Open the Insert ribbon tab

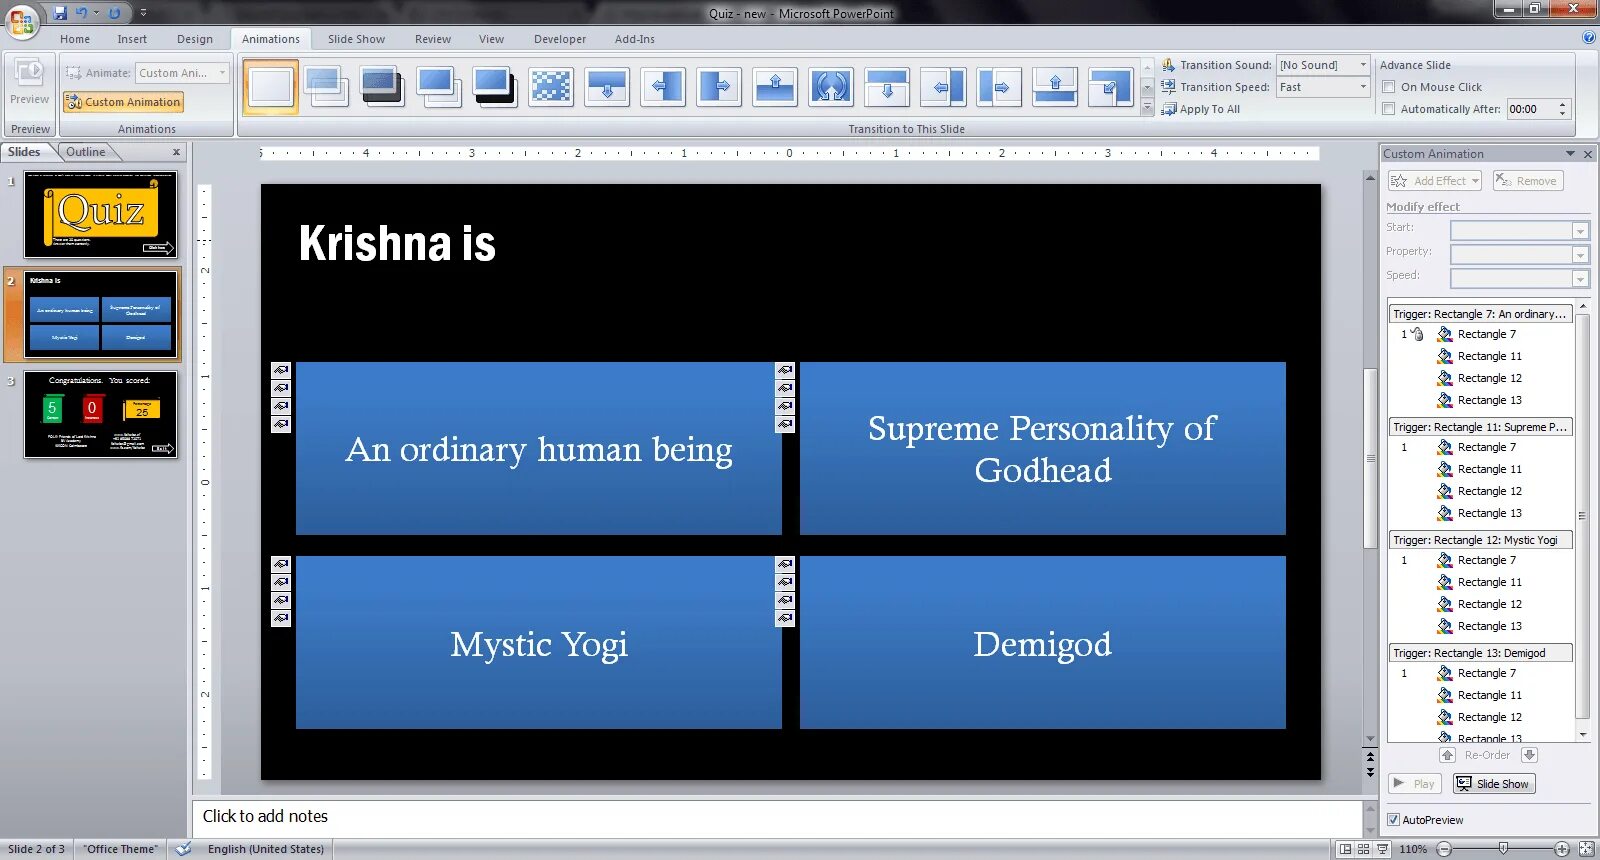click(x=132, y=39)
